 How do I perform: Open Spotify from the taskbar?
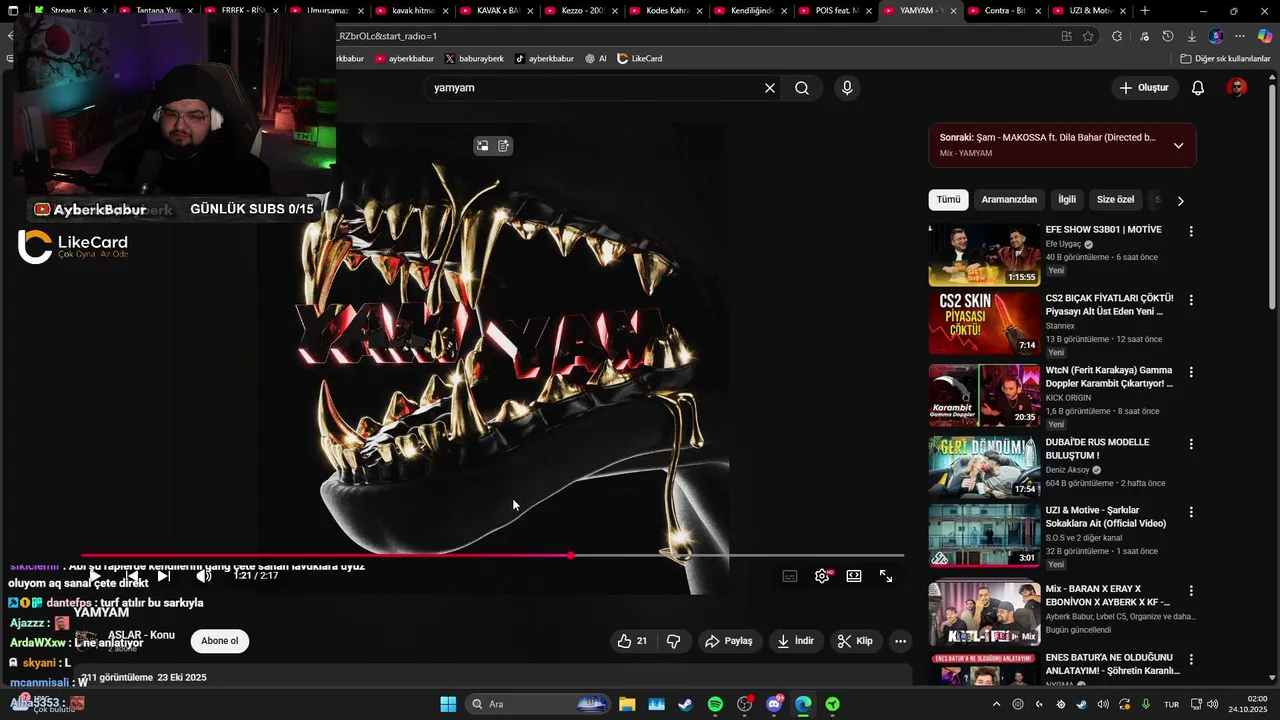(x=715, y=704)
